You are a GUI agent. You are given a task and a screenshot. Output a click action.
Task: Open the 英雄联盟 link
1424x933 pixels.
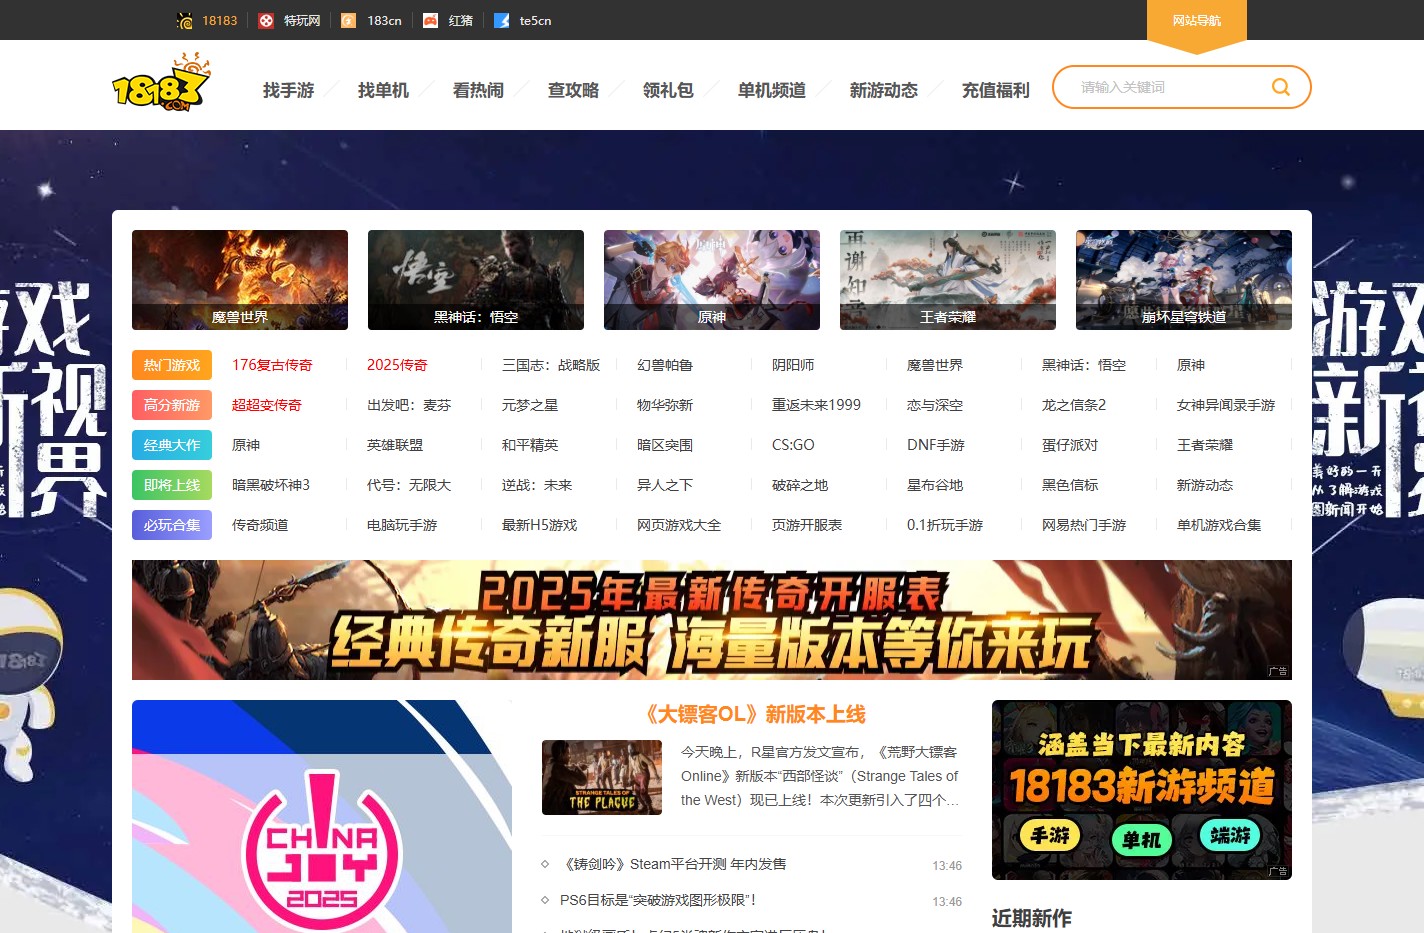click(395, 445)
